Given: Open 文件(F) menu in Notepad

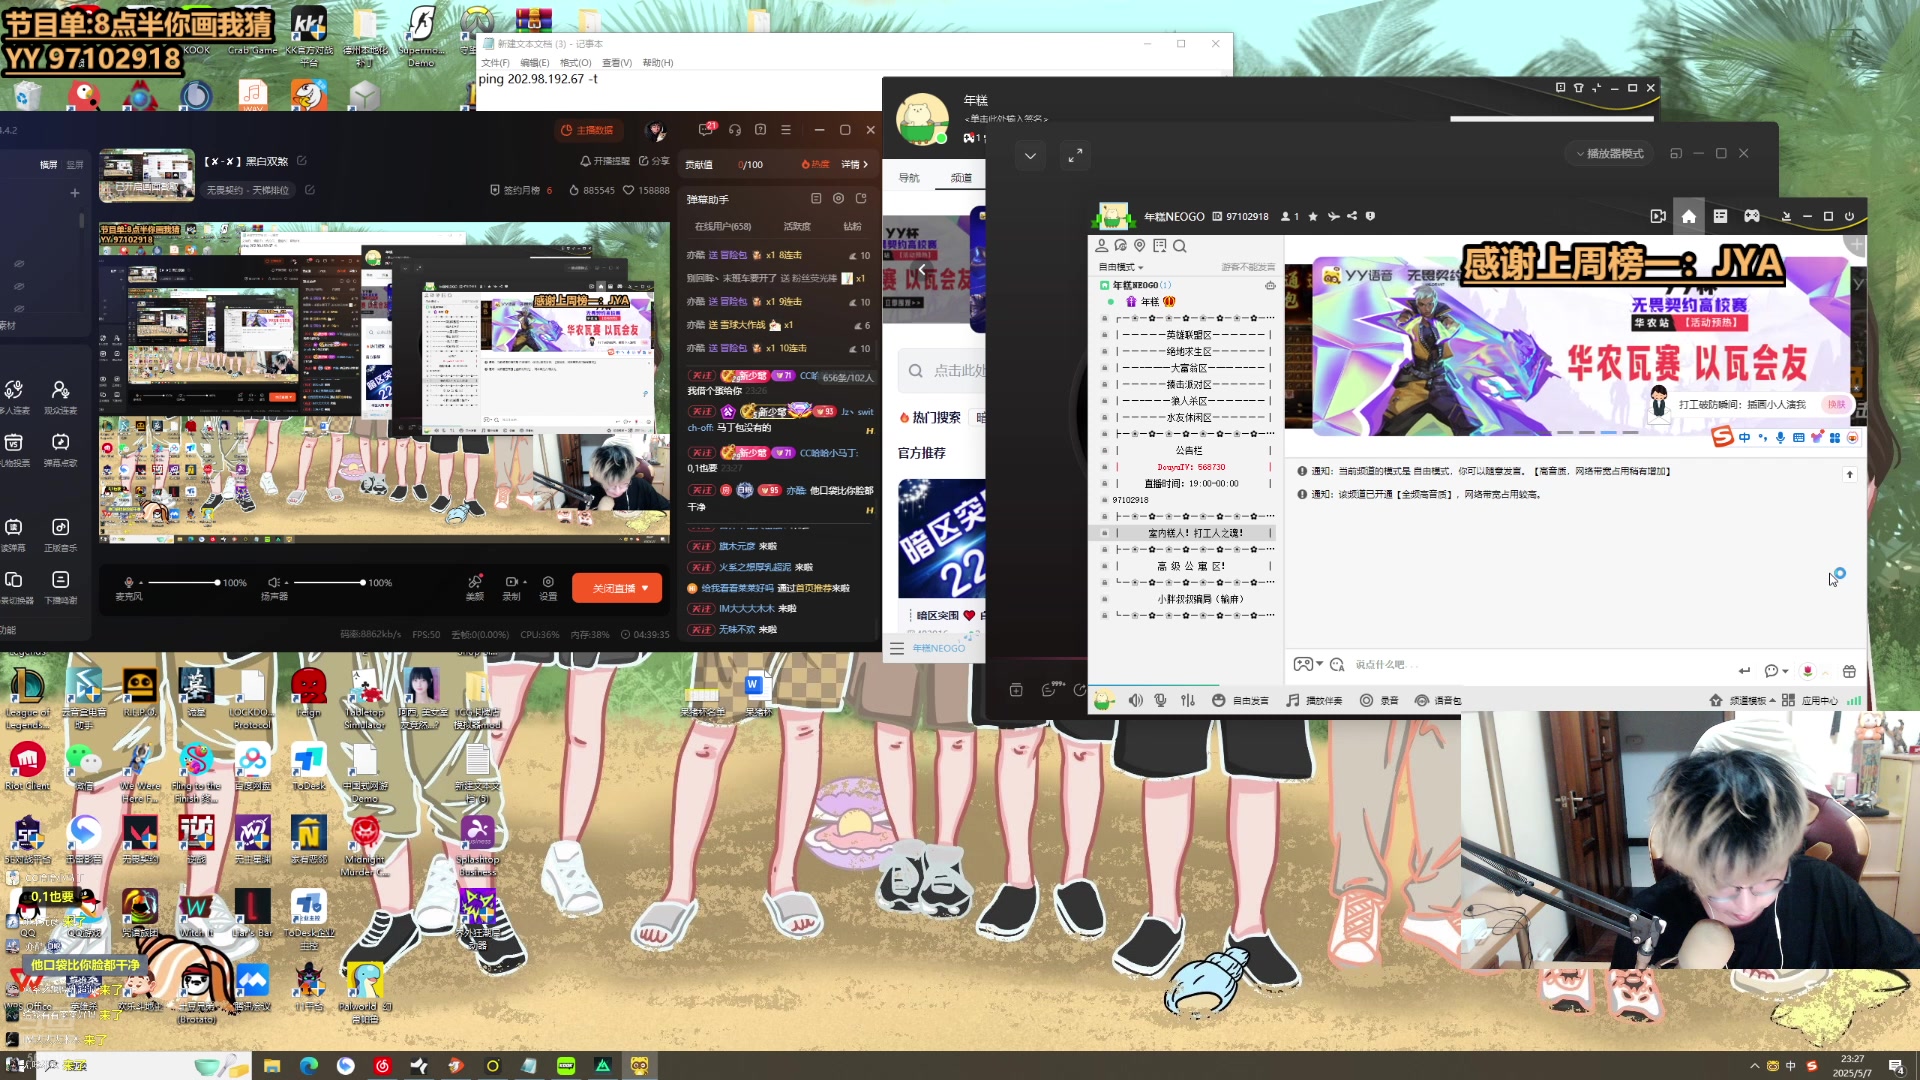Looking at the screenshot, I should (495, 63).
